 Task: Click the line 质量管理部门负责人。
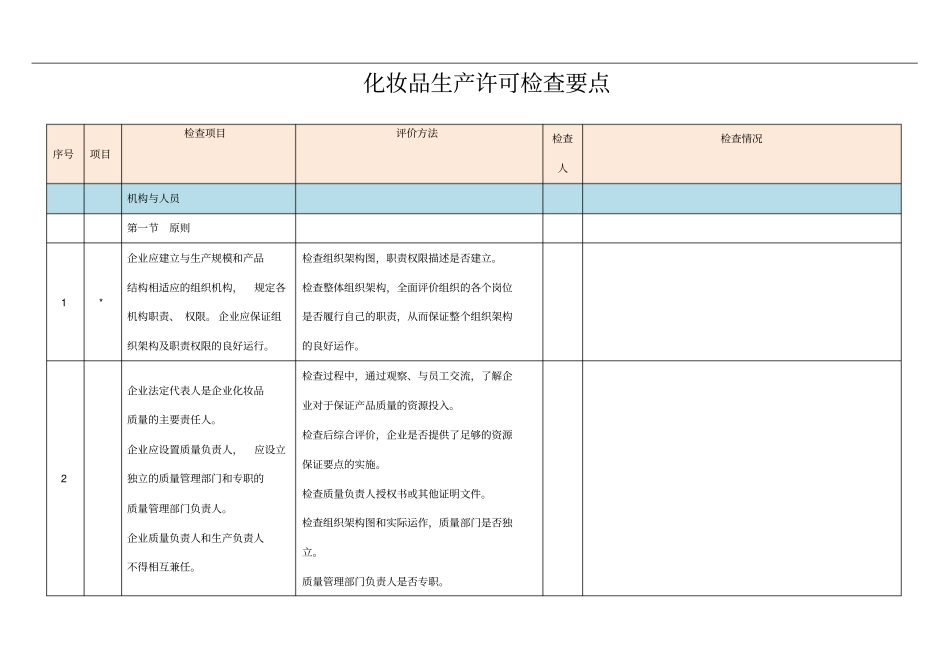pyautogui.click(x=178, y=508)
